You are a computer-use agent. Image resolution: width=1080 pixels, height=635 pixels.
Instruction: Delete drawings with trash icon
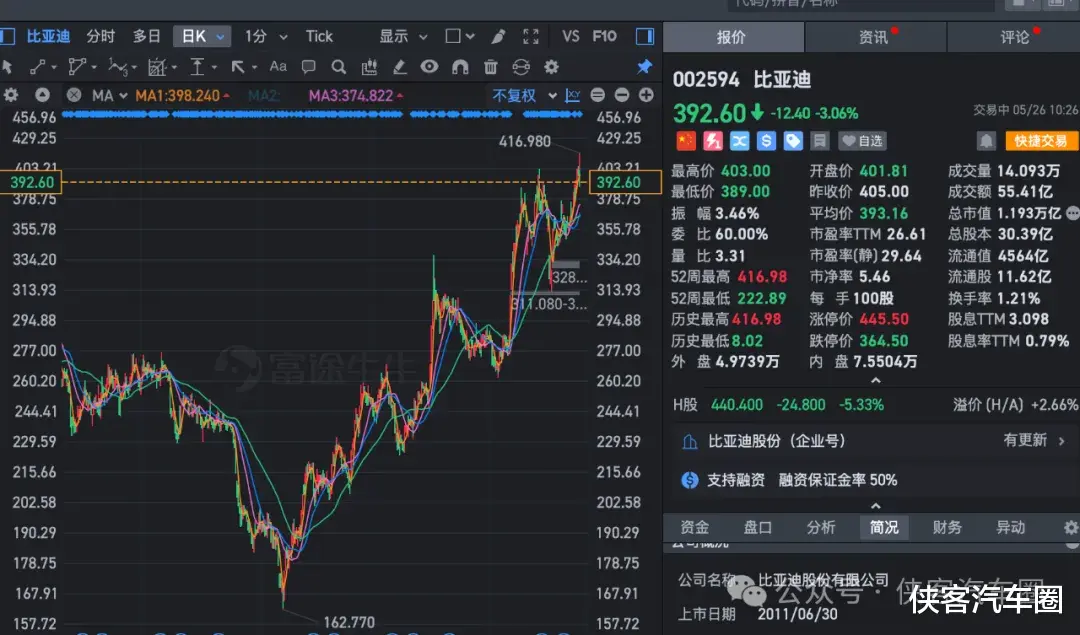point(490,67)
